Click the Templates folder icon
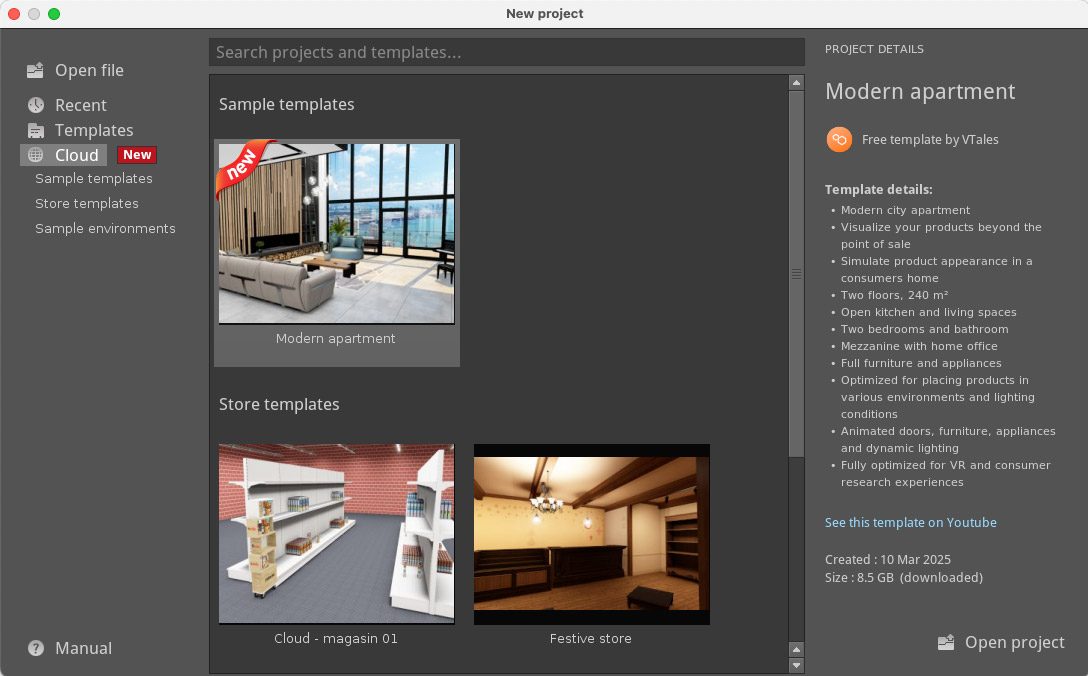 [36, 130]
